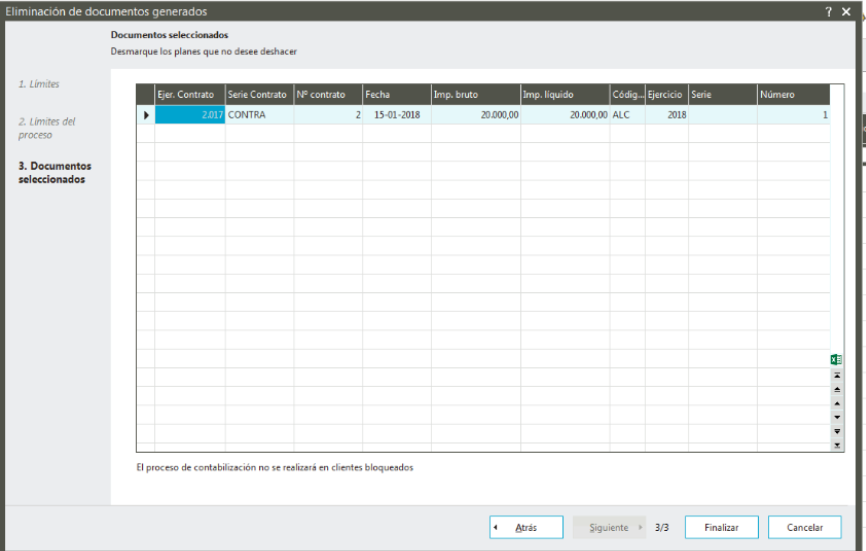Screen dimensions: 866x551
Task: Select the Nº contrato cell with value 2
Action: pyautogui.click(x=328, y=115)
